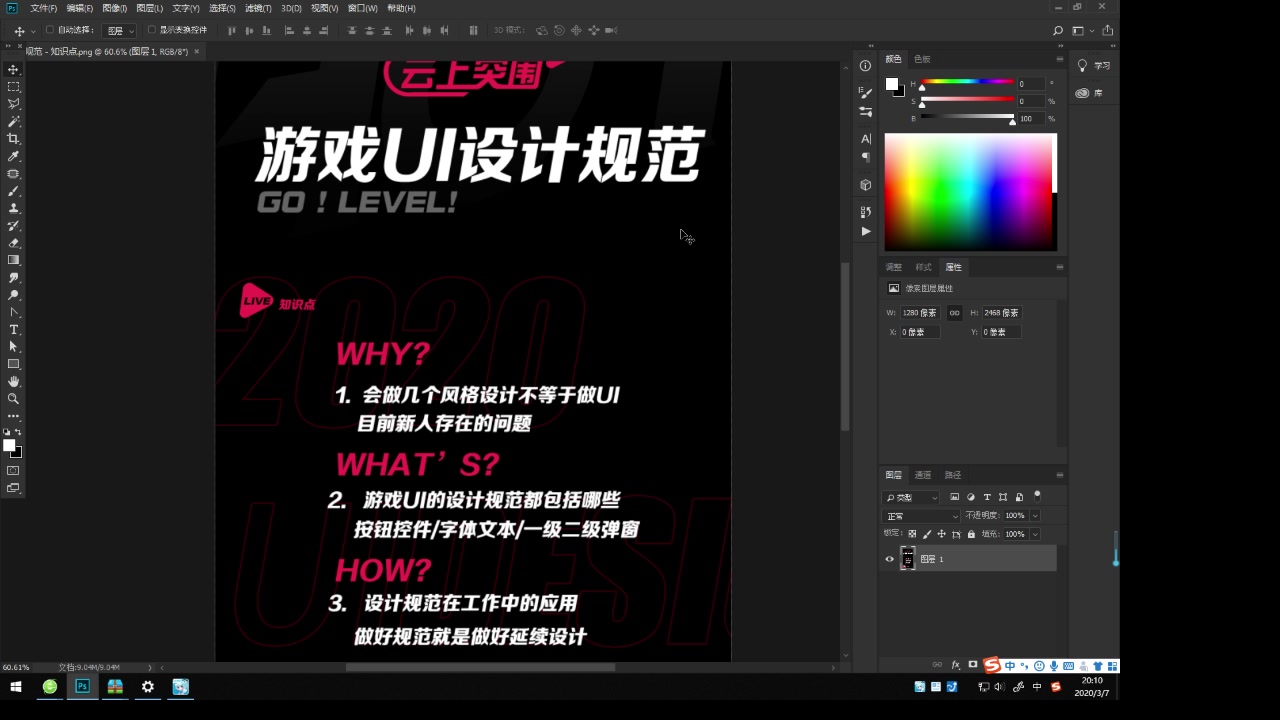Viewport: 1280px width, 720px height.
Task: Enable the 自动选择 checkbox
Action: [50, 30]
